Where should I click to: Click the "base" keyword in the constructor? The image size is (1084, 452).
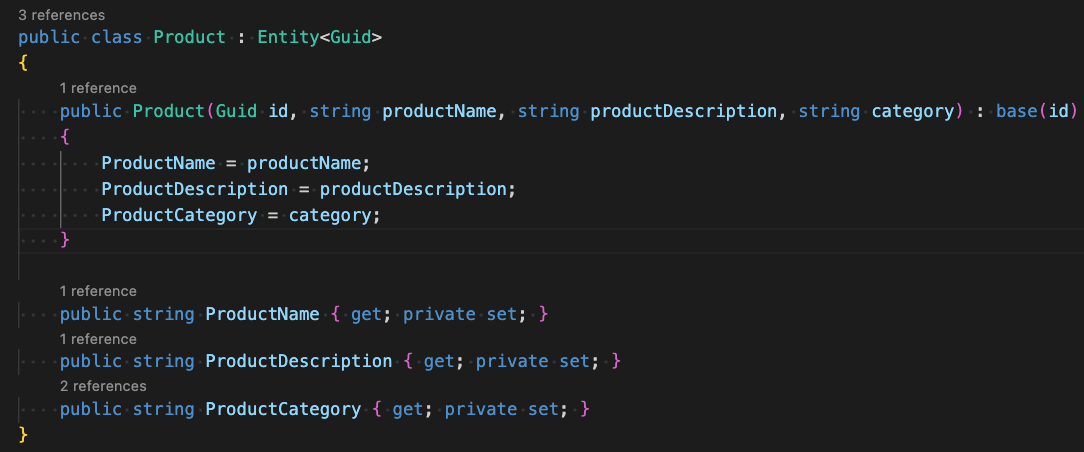point(1017,111)
